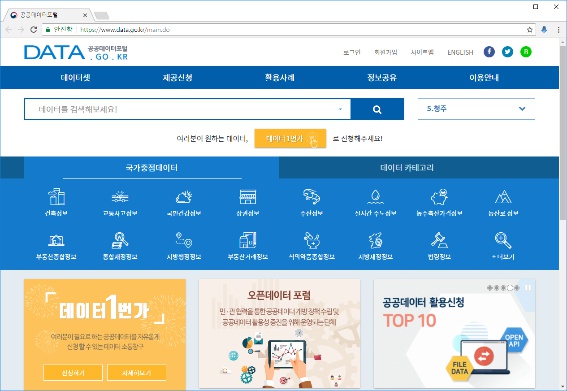Screen dimensions: 567x391
Task: Select the first carousel dot on banner
Action: (x=490, y=288)
